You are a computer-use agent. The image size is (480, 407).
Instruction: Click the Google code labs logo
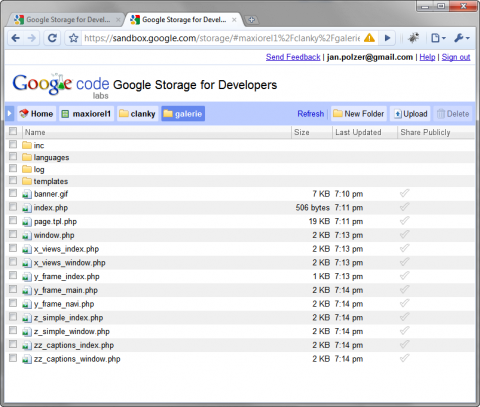61,86
